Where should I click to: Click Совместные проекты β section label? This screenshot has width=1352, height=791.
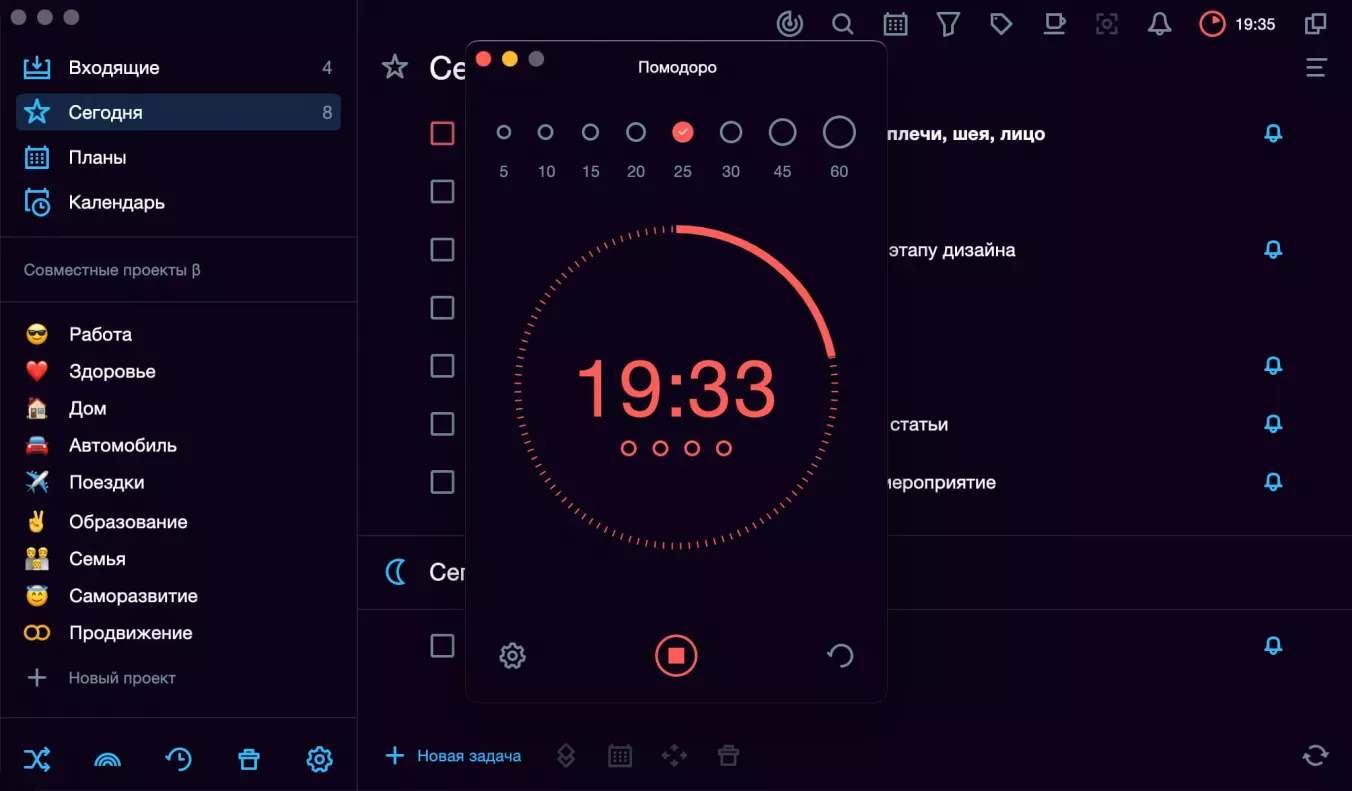[112, 270]
